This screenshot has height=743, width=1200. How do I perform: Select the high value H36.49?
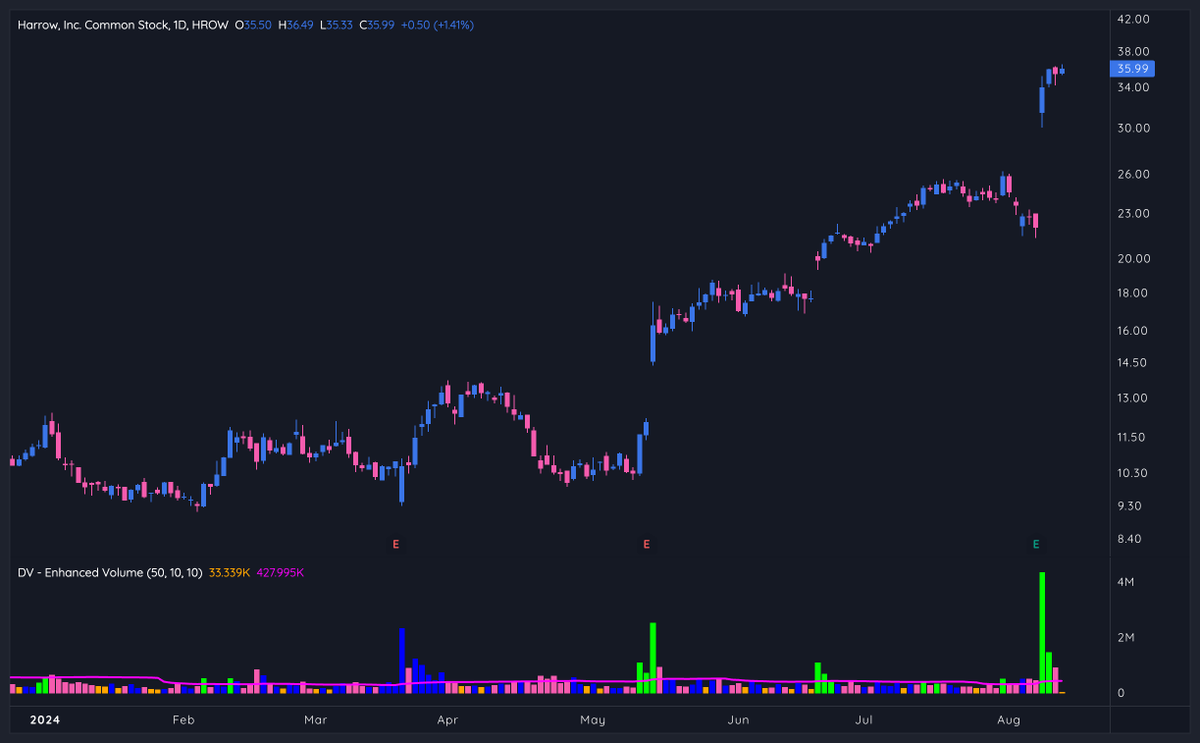tap(294, 24)
